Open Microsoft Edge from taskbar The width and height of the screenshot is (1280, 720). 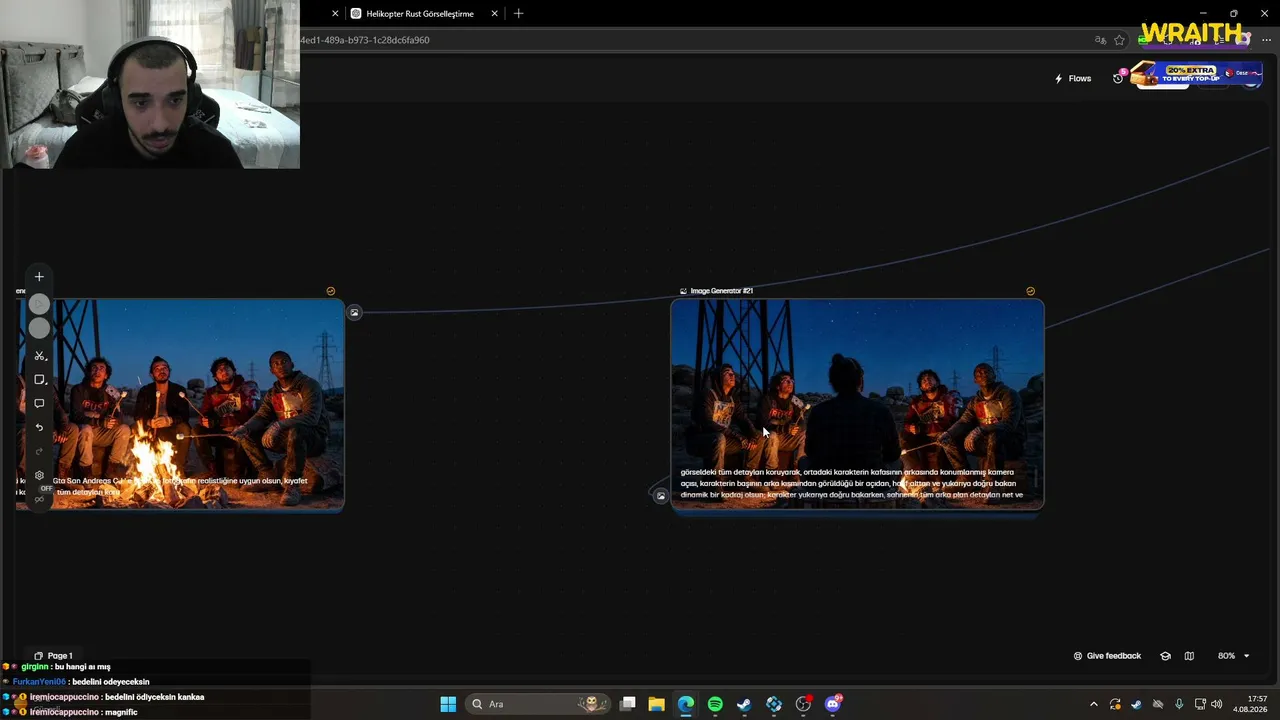pos(686,704)
